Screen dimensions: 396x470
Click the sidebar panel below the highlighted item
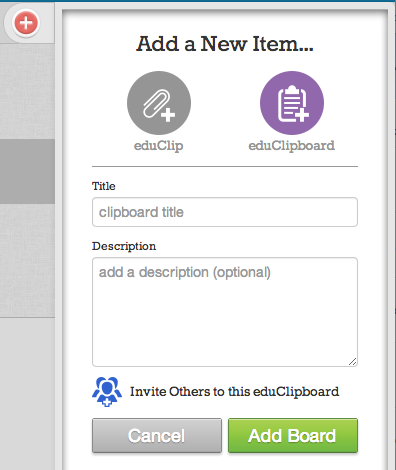pos(27,260)
